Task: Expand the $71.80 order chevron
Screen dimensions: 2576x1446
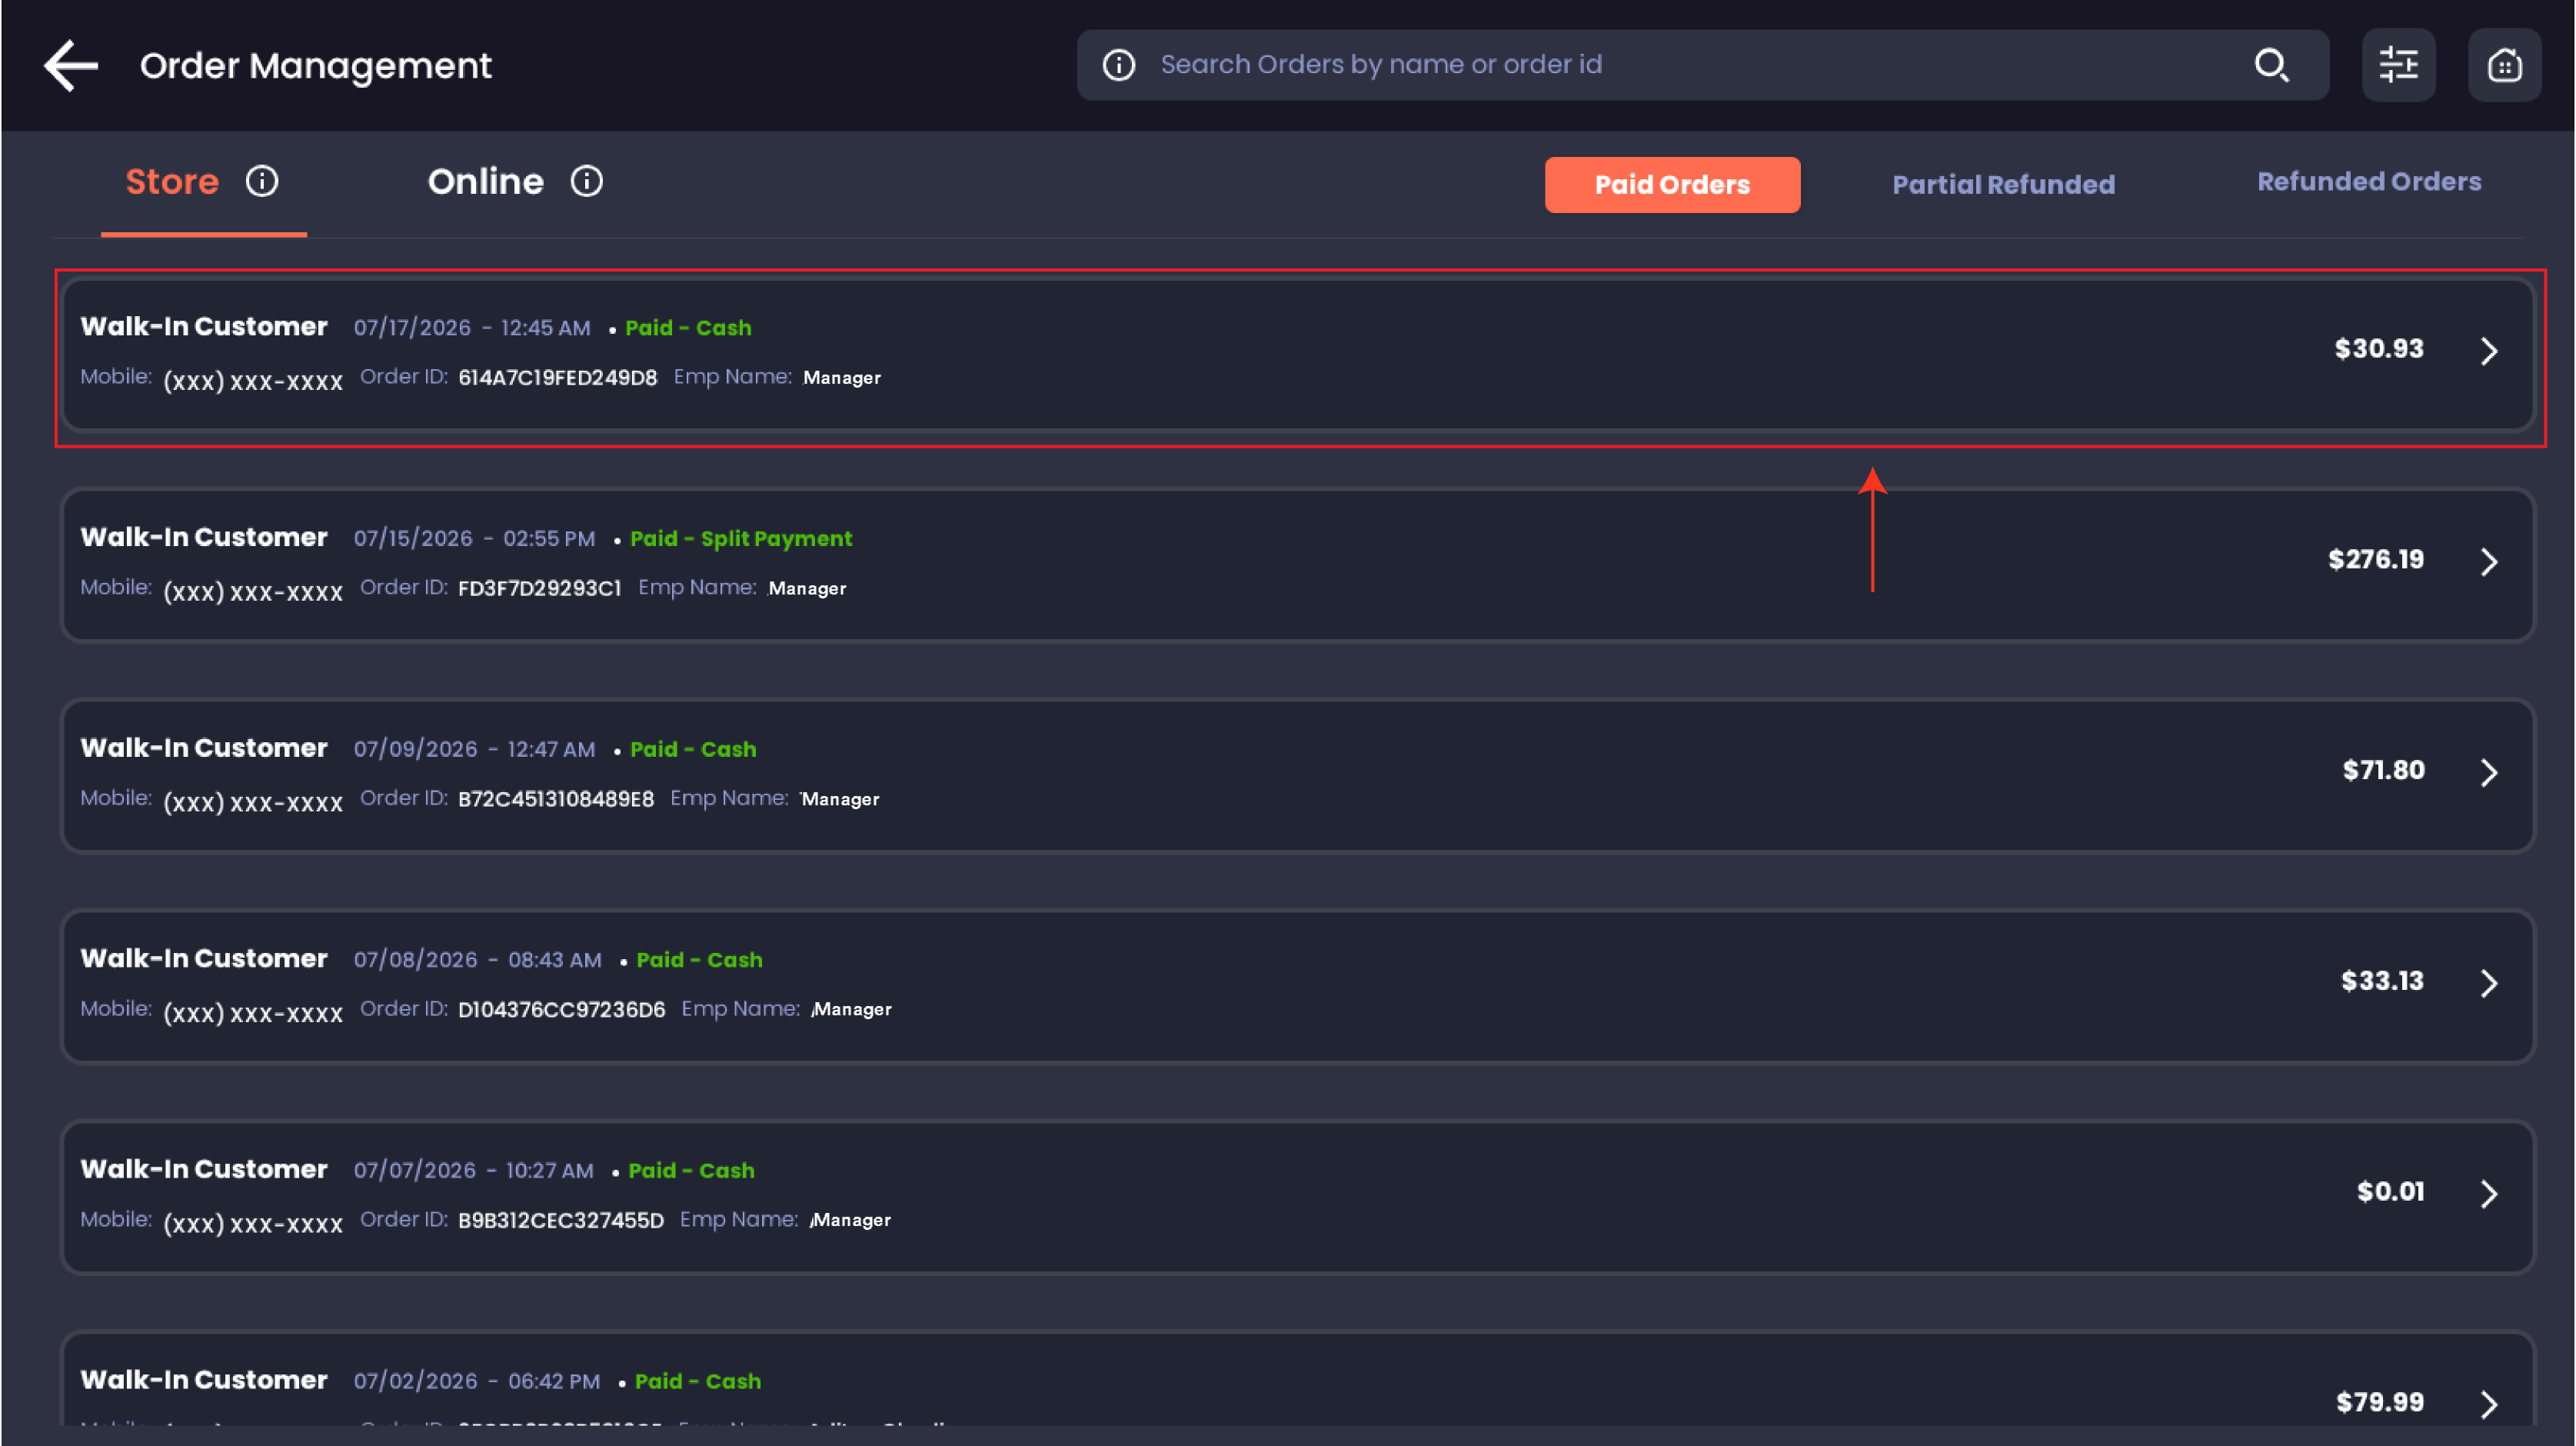Action: (x=2488, y=772)
